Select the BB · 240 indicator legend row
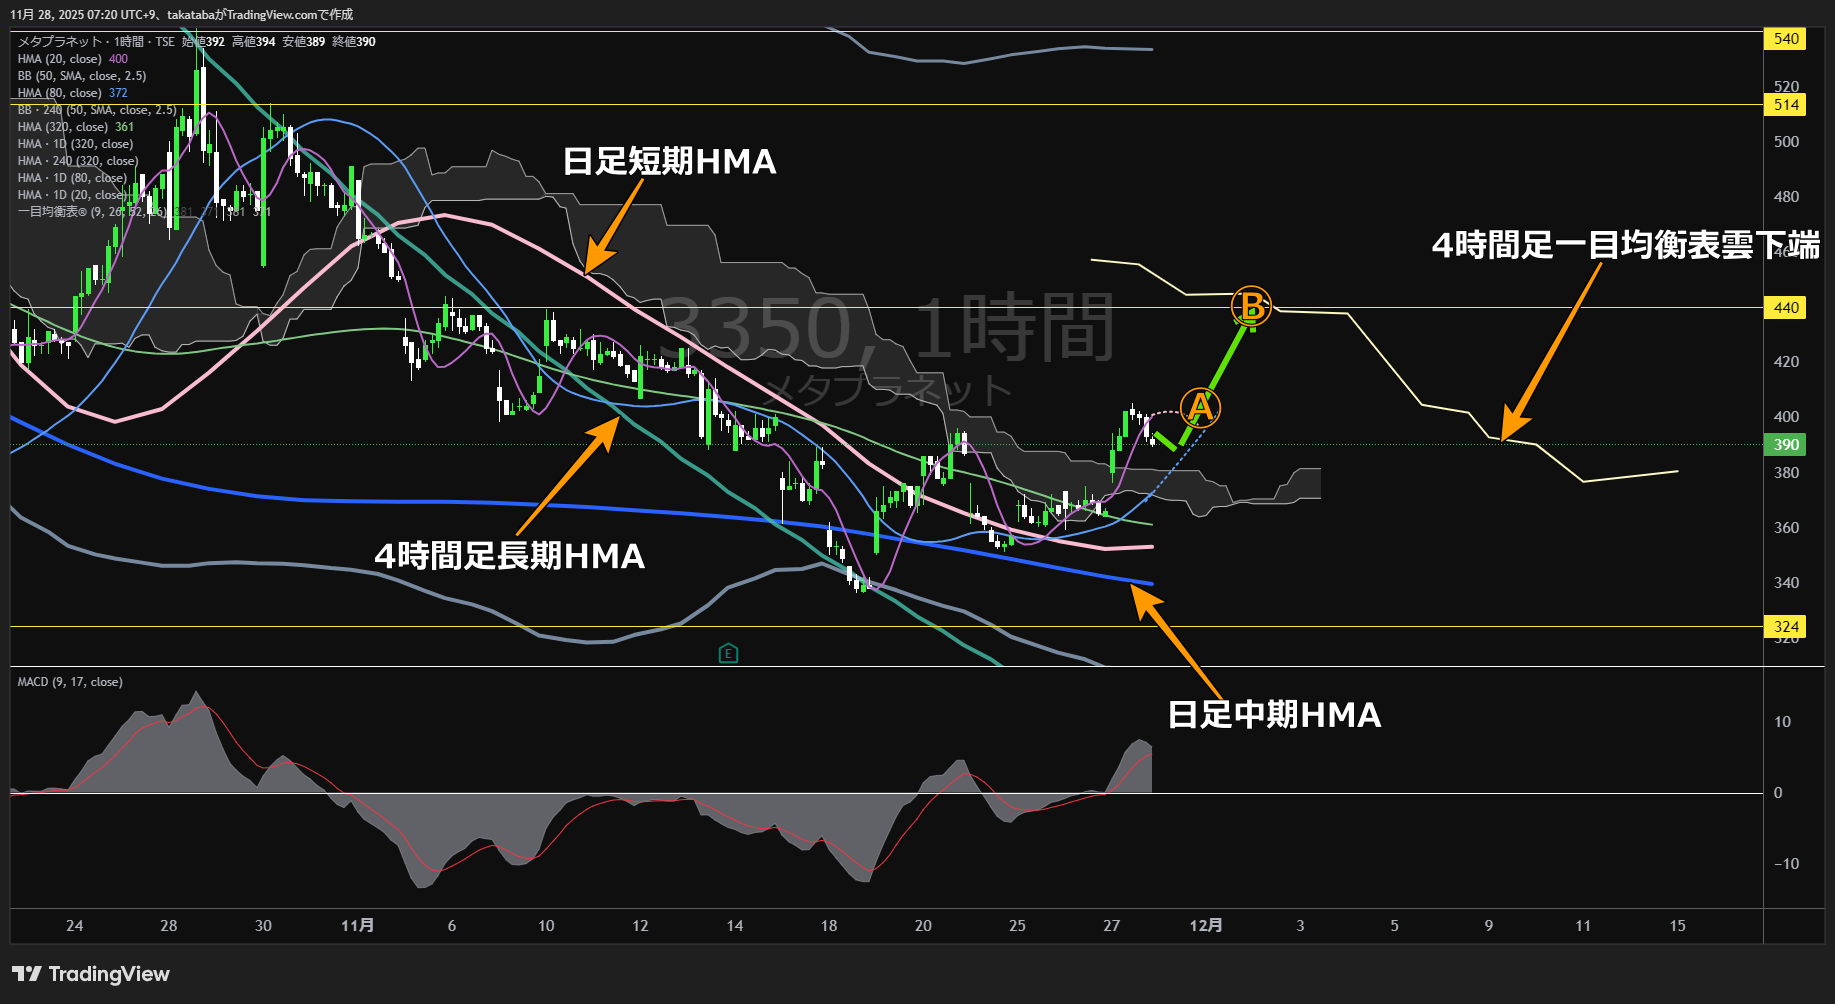This screenshot has height=1004, width=1835. pyautogui.click(x=97, y=110)
